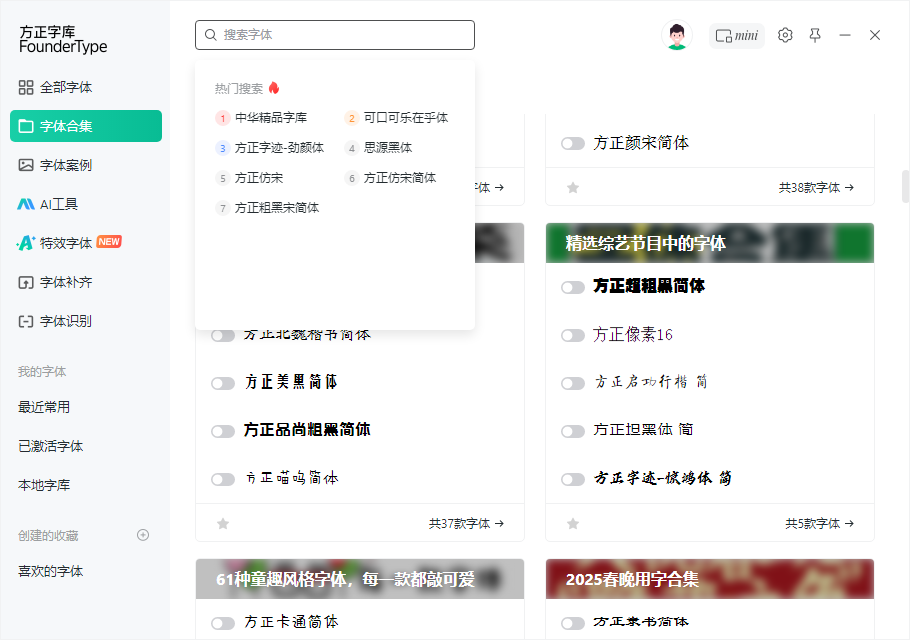Click the 字体补齐 icon

26,283
